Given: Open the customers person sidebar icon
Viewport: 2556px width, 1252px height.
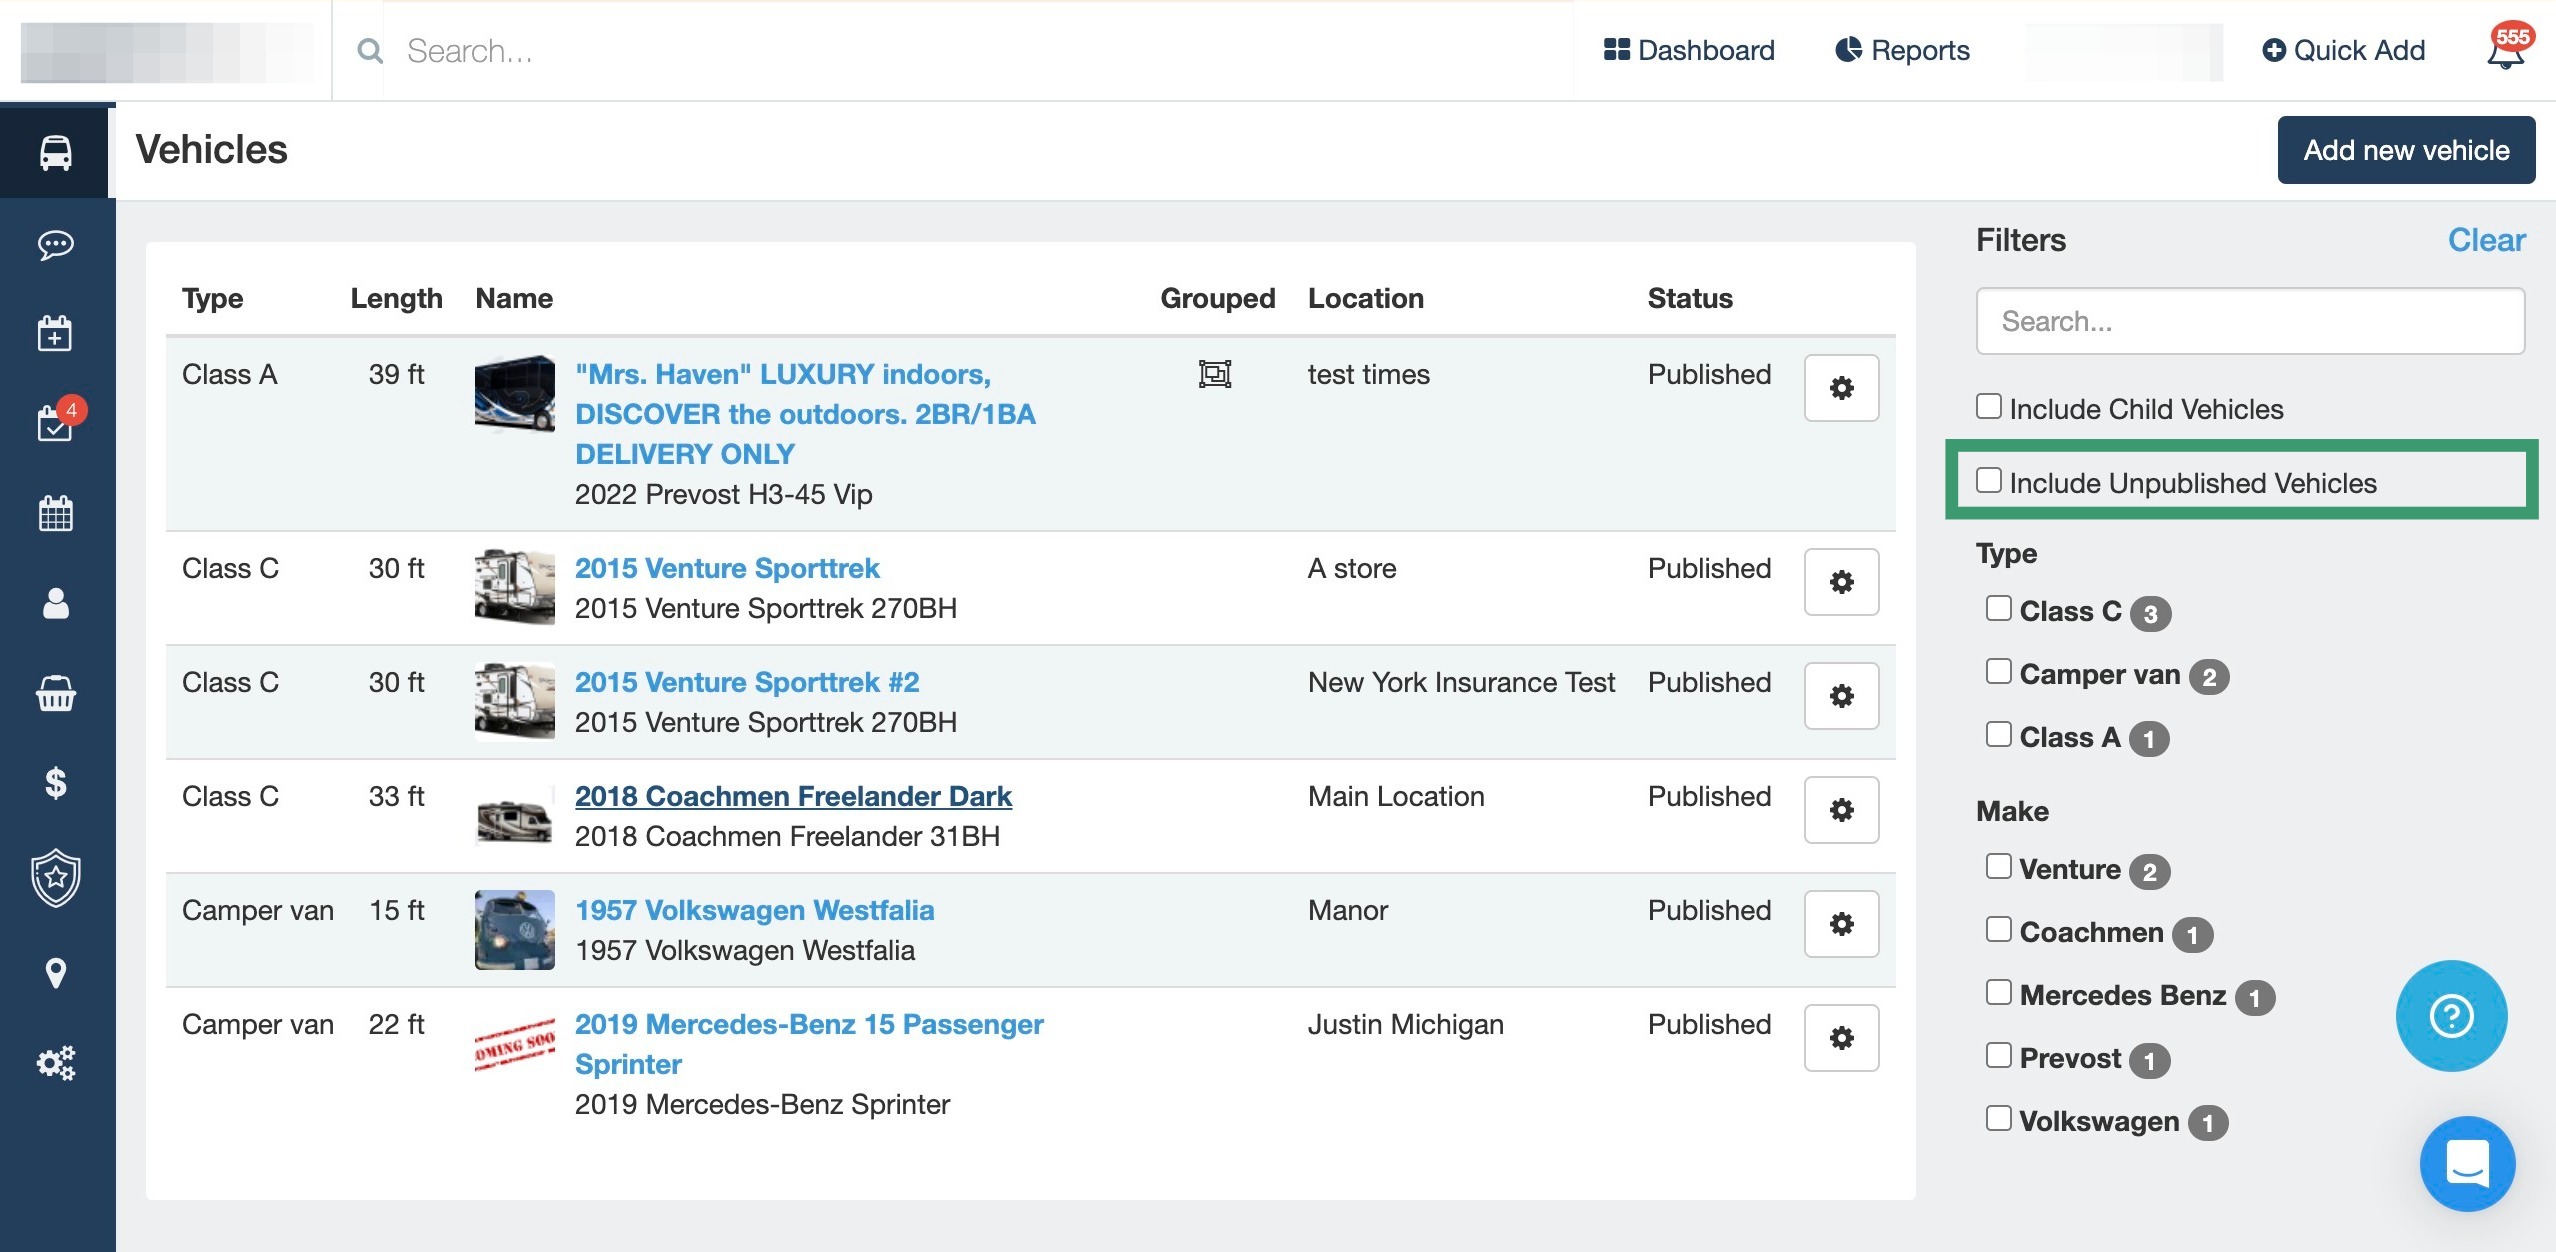Looking at the screenshot, I should coord(56,603).
